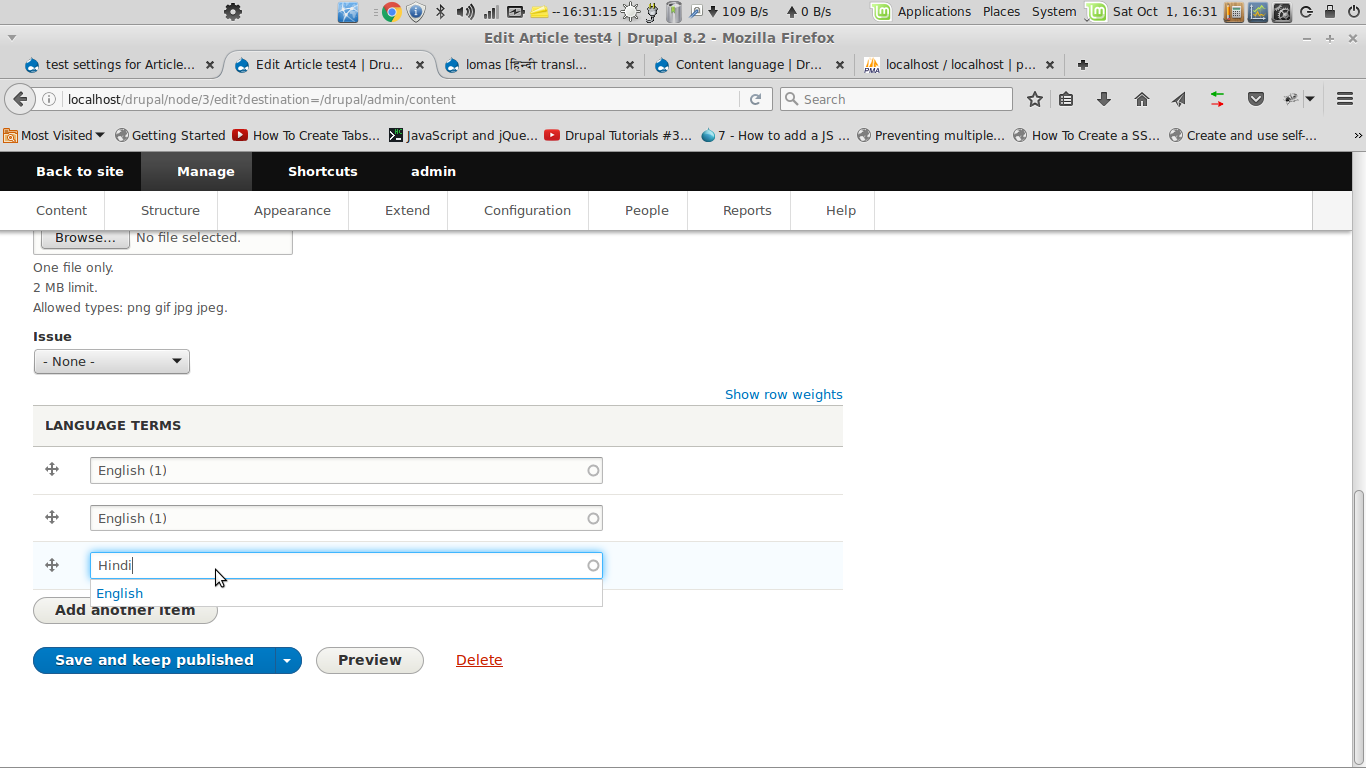This screenshot has height=768, width=1366.
Task: Select English from the autocomplete suggestion
Action: (x=120, y=593)
